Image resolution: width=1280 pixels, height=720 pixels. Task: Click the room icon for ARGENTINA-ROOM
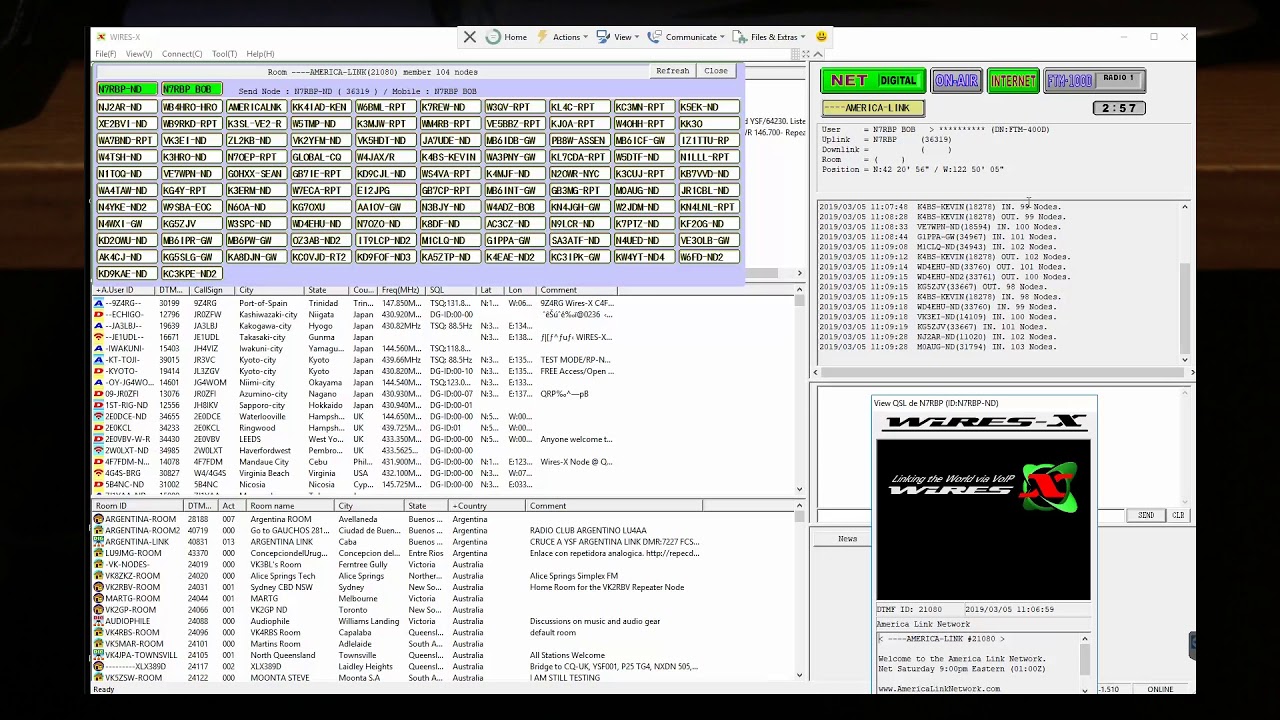pos(99,519)
